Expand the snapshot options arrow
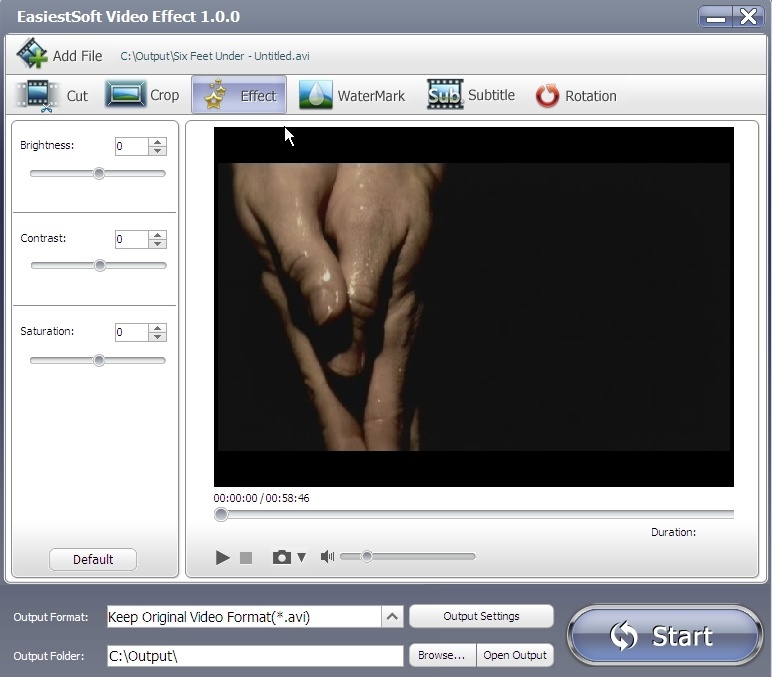This screenshot has height=677, width=772. (302, 557)
